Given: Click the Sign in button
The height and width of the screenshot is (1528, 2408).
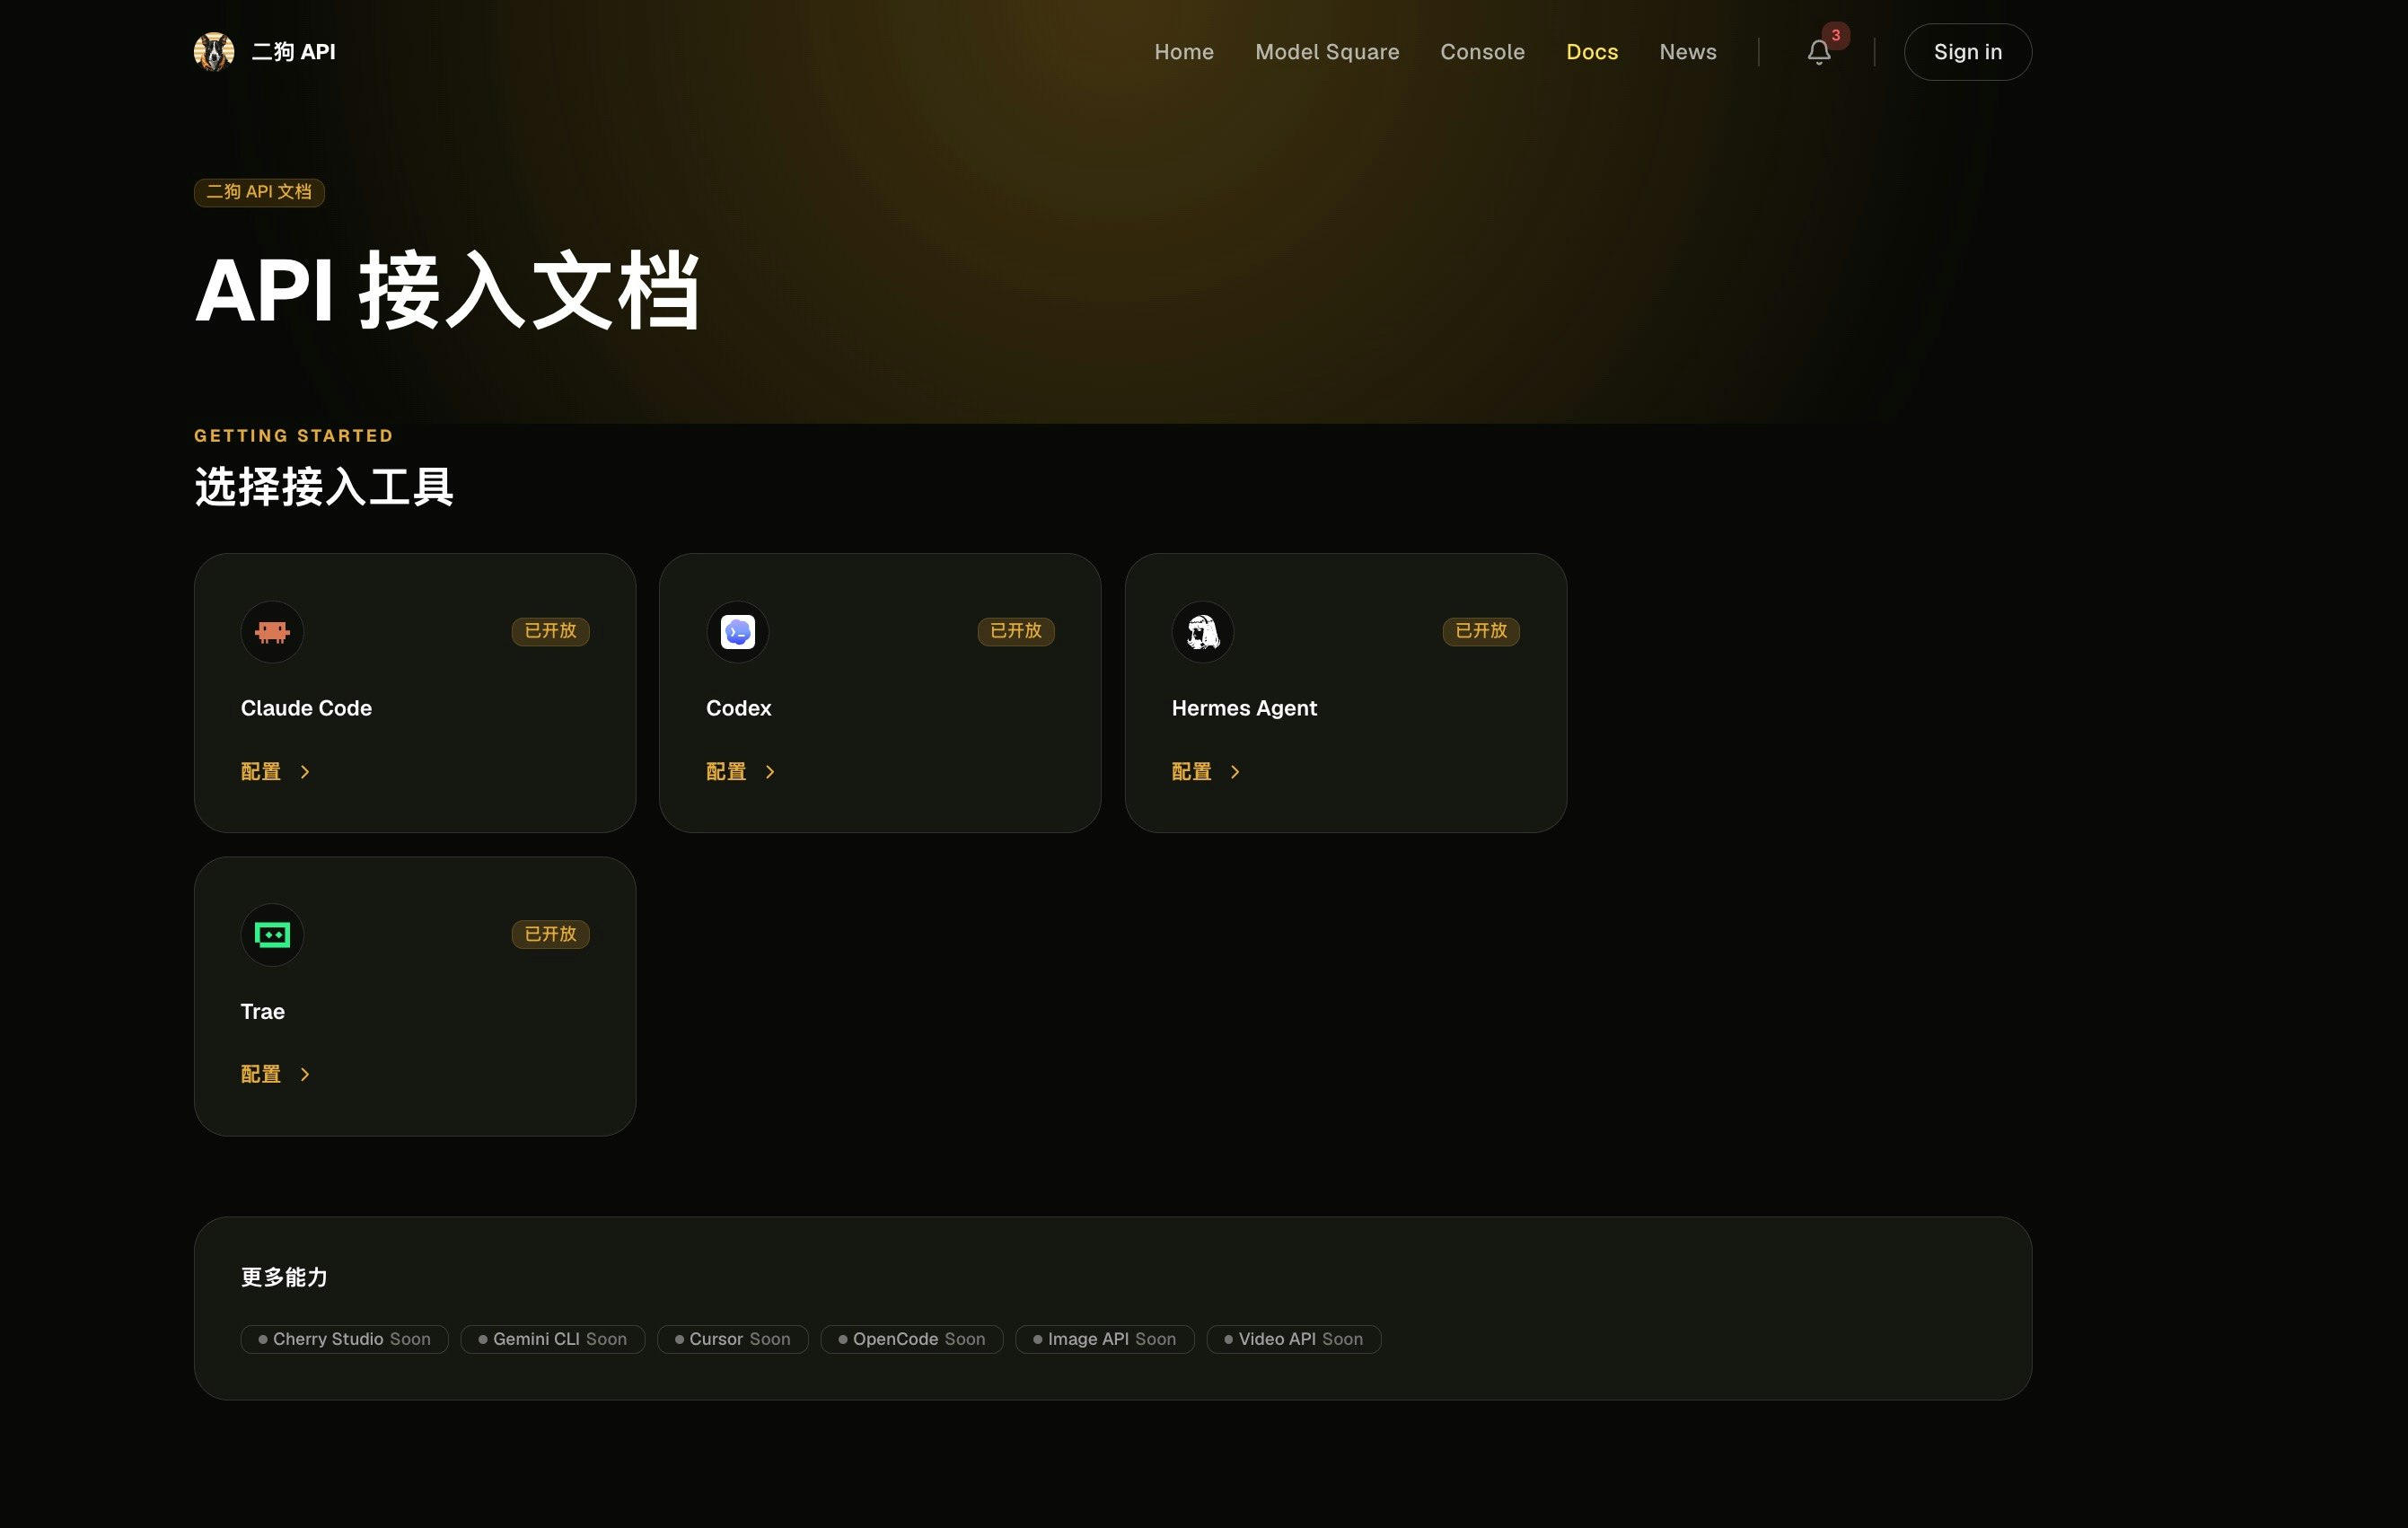Looking at the screenshot, I should 1967,52.
